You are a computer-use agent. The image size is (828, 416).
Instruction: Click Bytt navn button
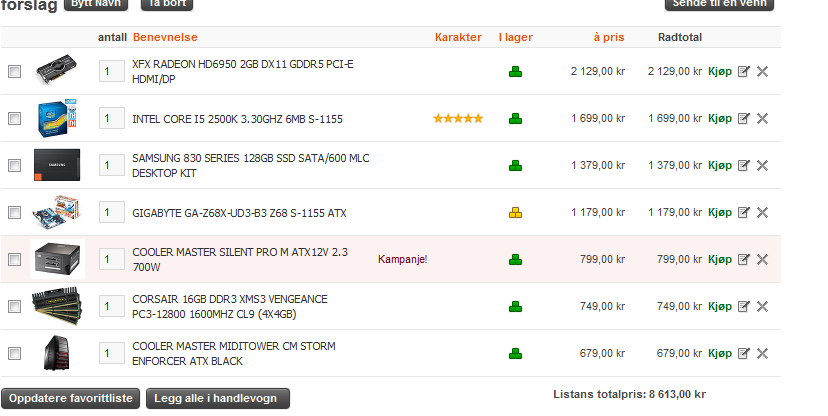(x=96, y=4)
